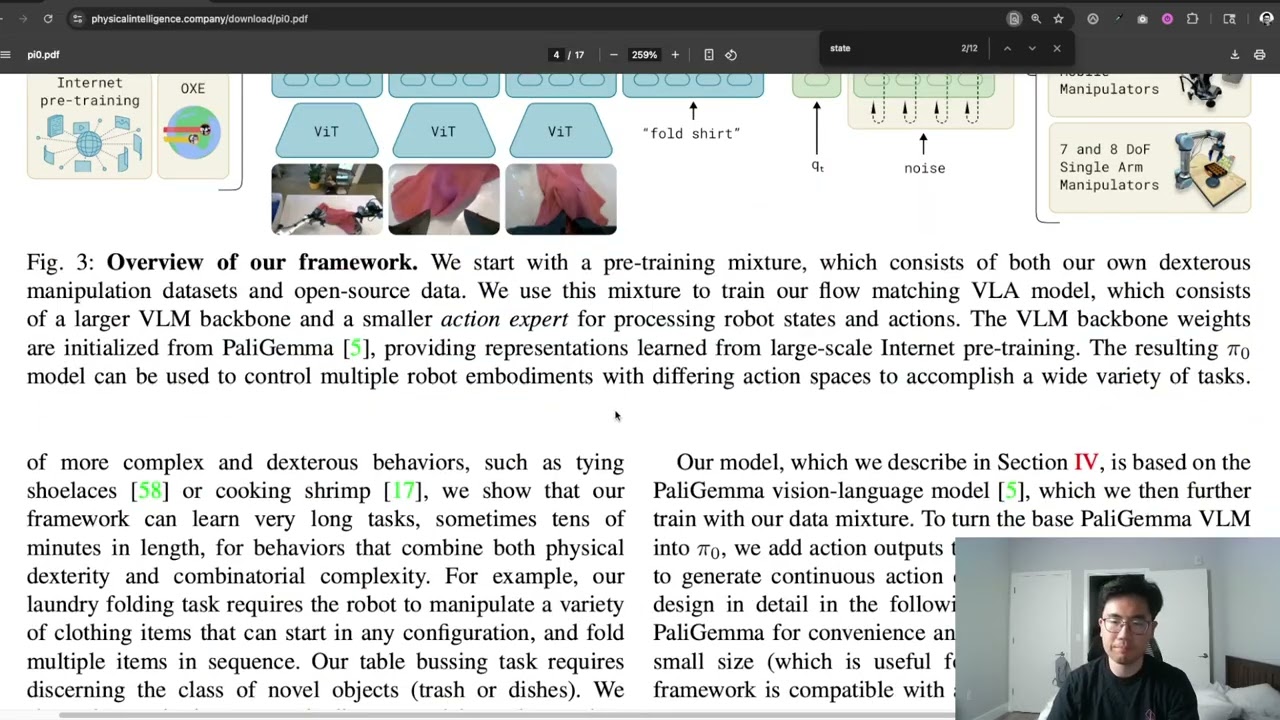Click the third pink cloth image

click(x=561, y=199)
